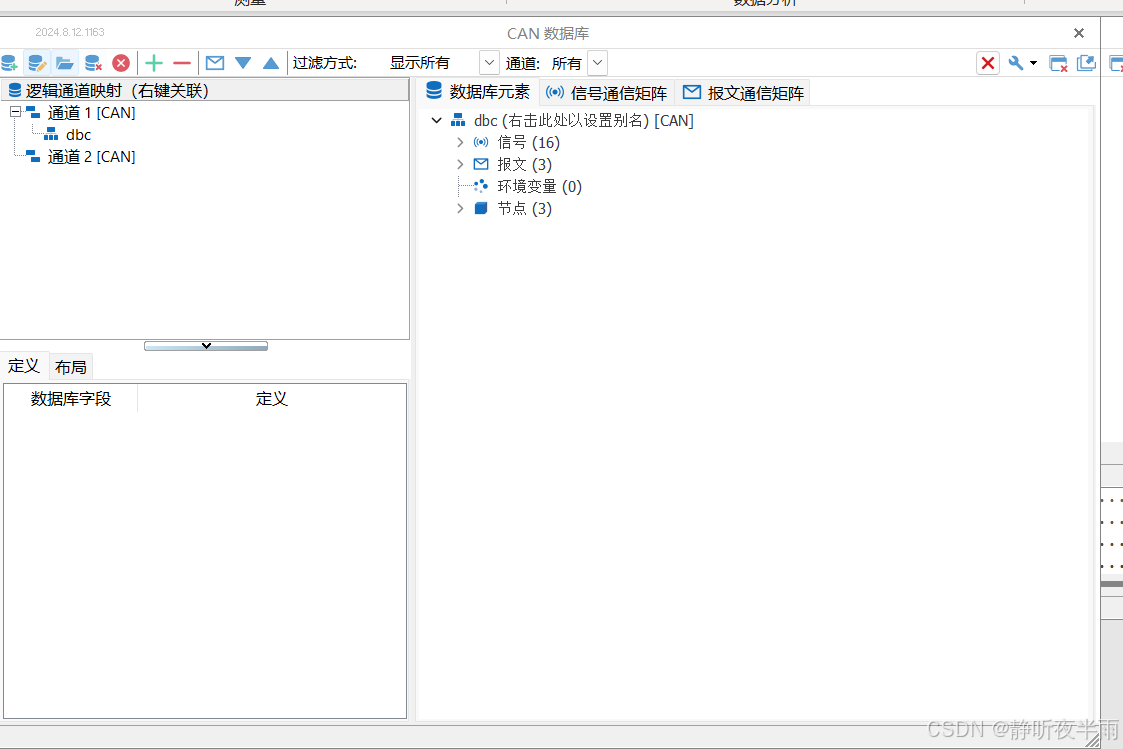Click the envelope icon beside 报文 (3)
This screenshot has width=1123, height=749.
pos(481,165)
